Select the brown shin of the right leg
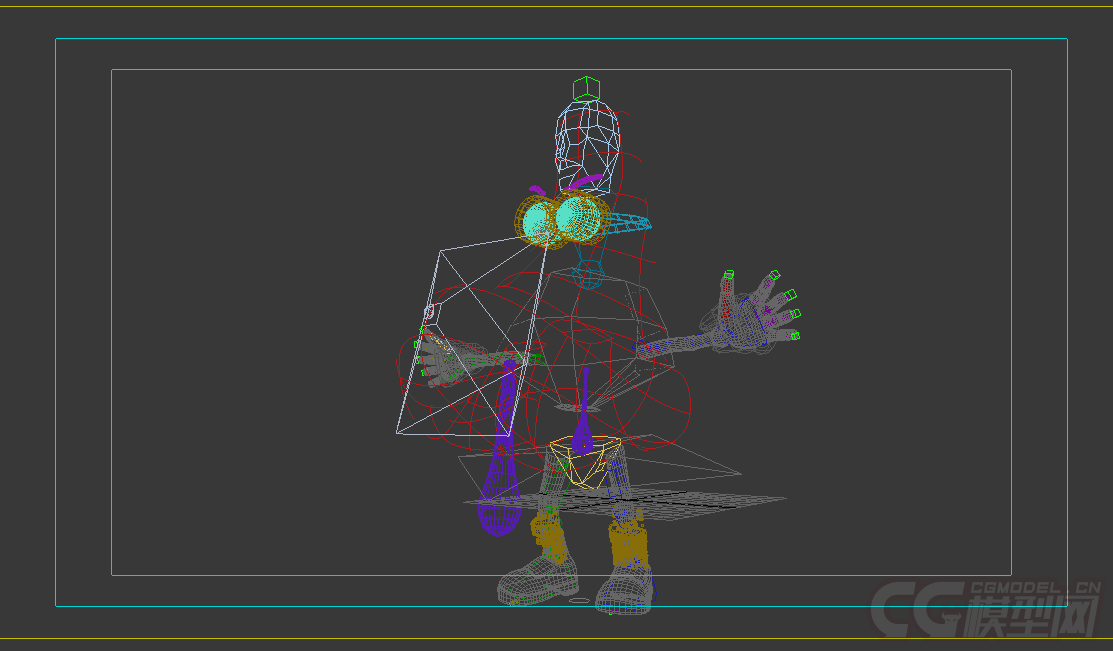Image resolution: width=1113 pixels, height=651 pixels. pos(628,545)
